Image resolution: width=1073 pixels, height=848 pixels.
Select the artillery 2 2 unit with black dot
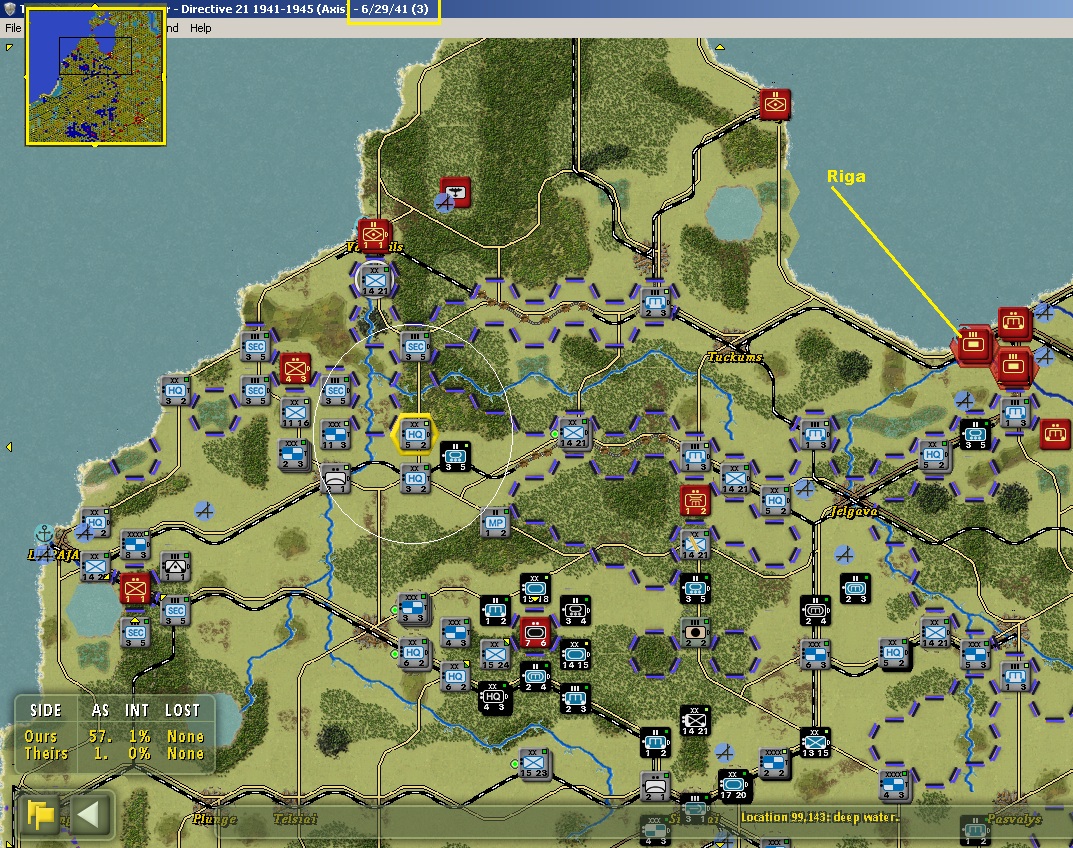tap(695, 632)
